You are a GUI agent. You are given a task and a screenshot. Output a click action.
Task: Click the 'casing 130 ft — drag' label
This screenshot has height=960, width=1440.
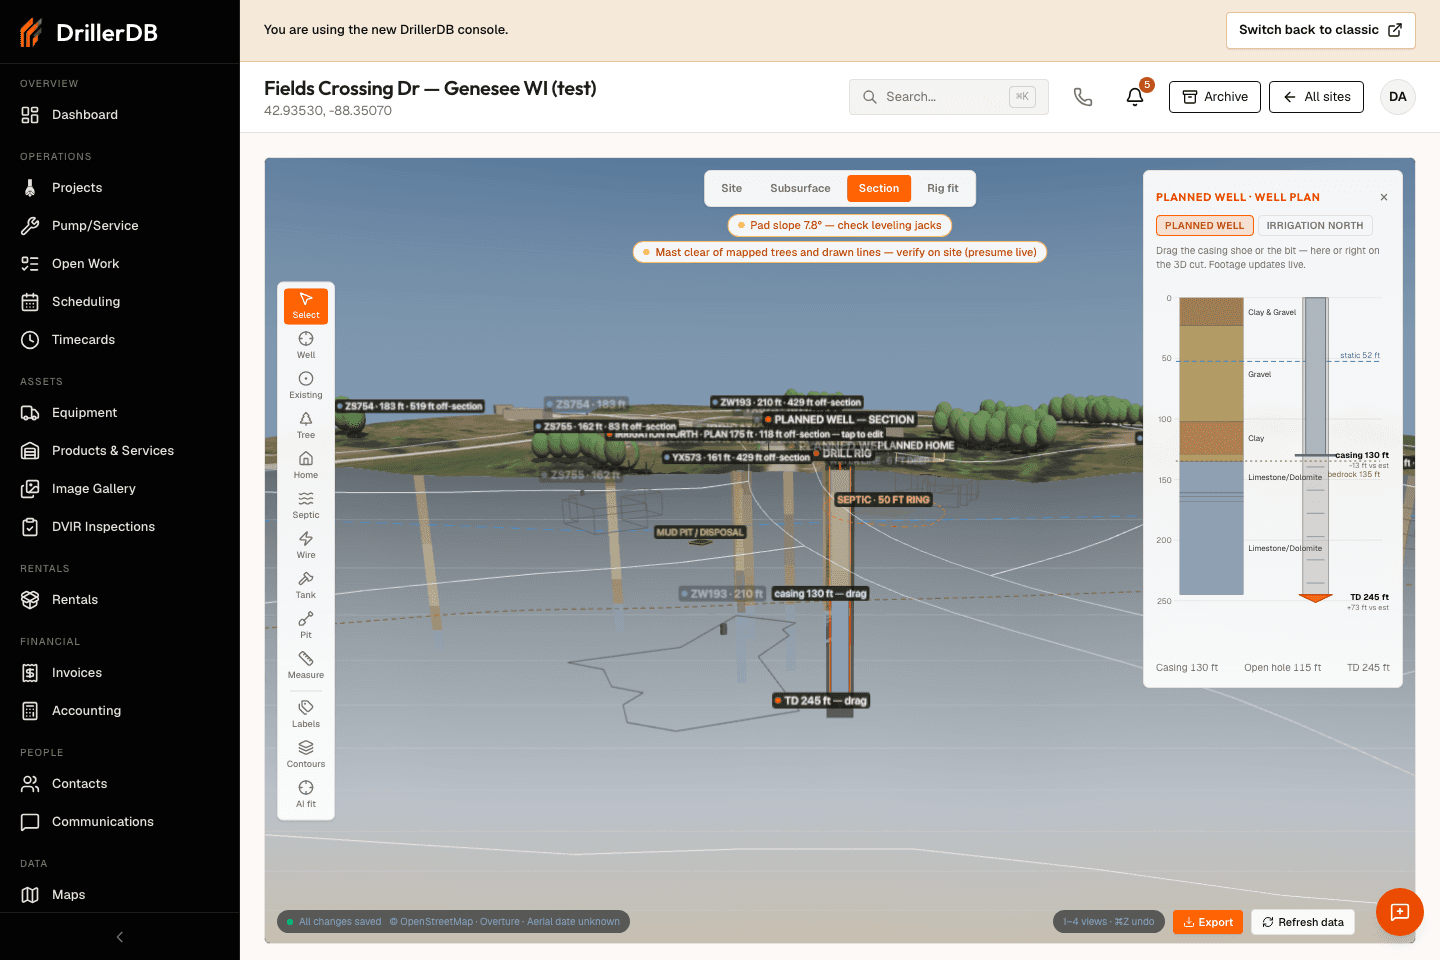pos(820,594)
